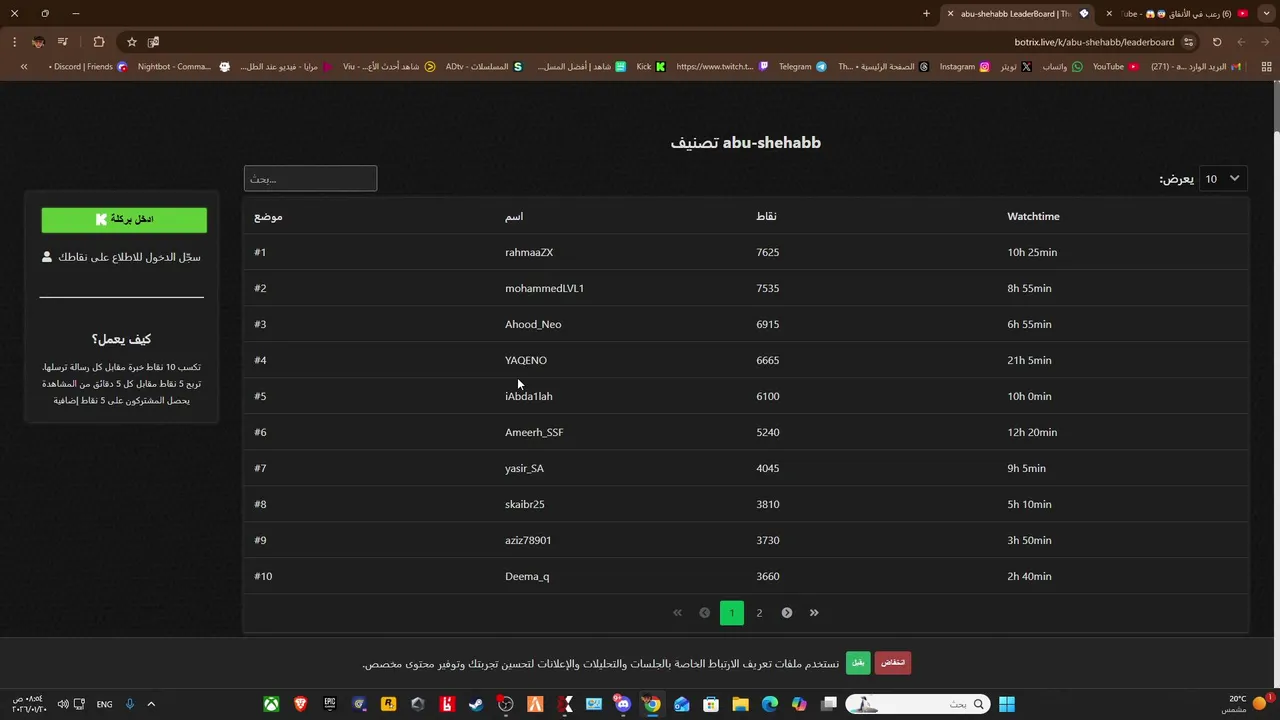
Task: Go to previous leaderboard page arrow
Action: point(704,613)
